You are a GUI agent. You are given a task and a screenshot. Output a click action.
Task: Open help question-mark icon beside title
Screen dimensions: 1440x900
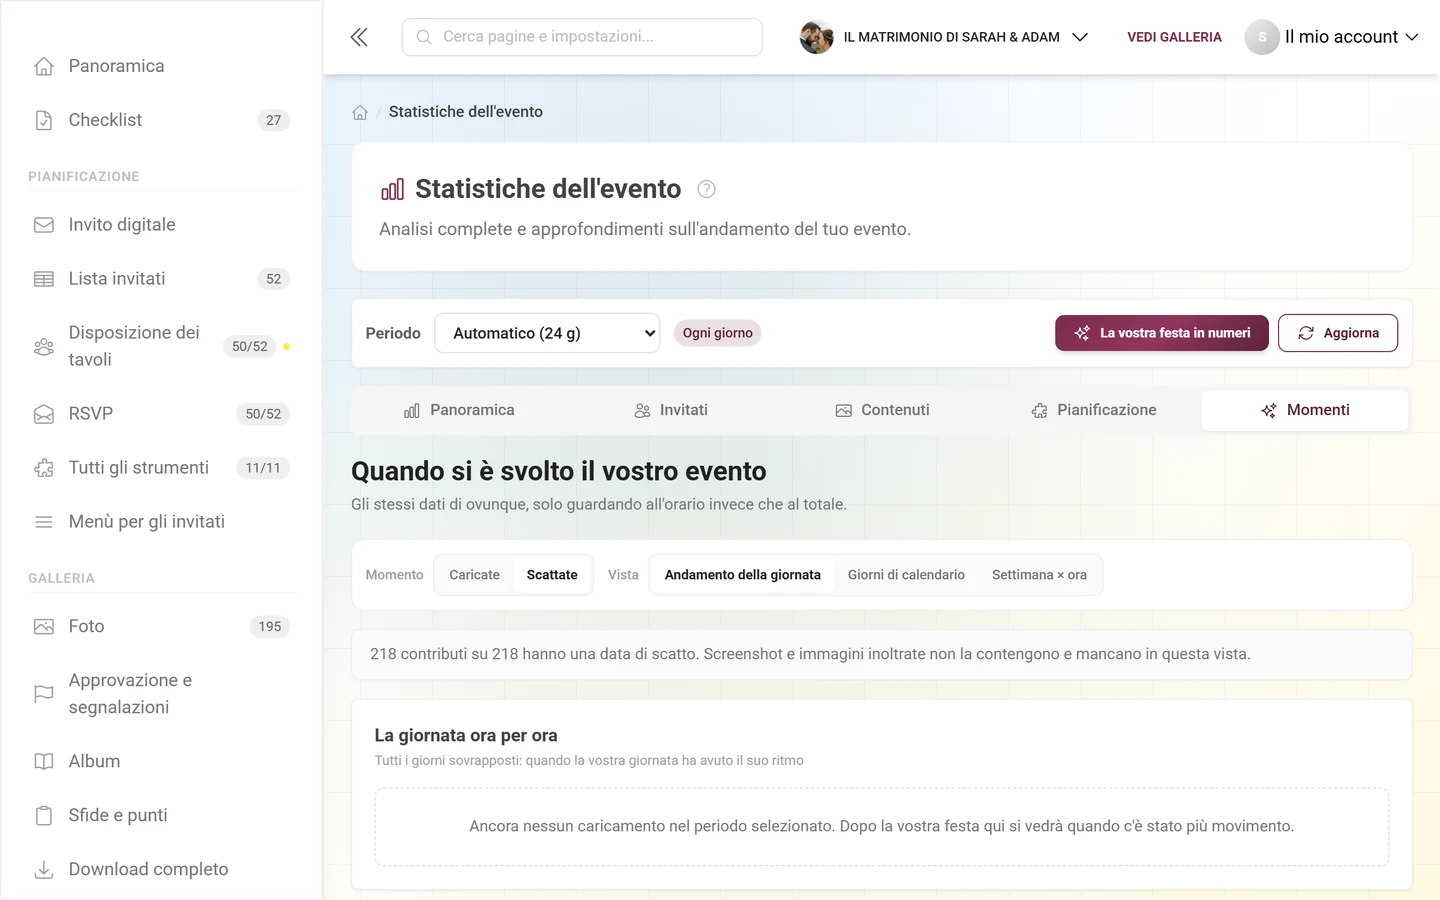tap(706, 189)
